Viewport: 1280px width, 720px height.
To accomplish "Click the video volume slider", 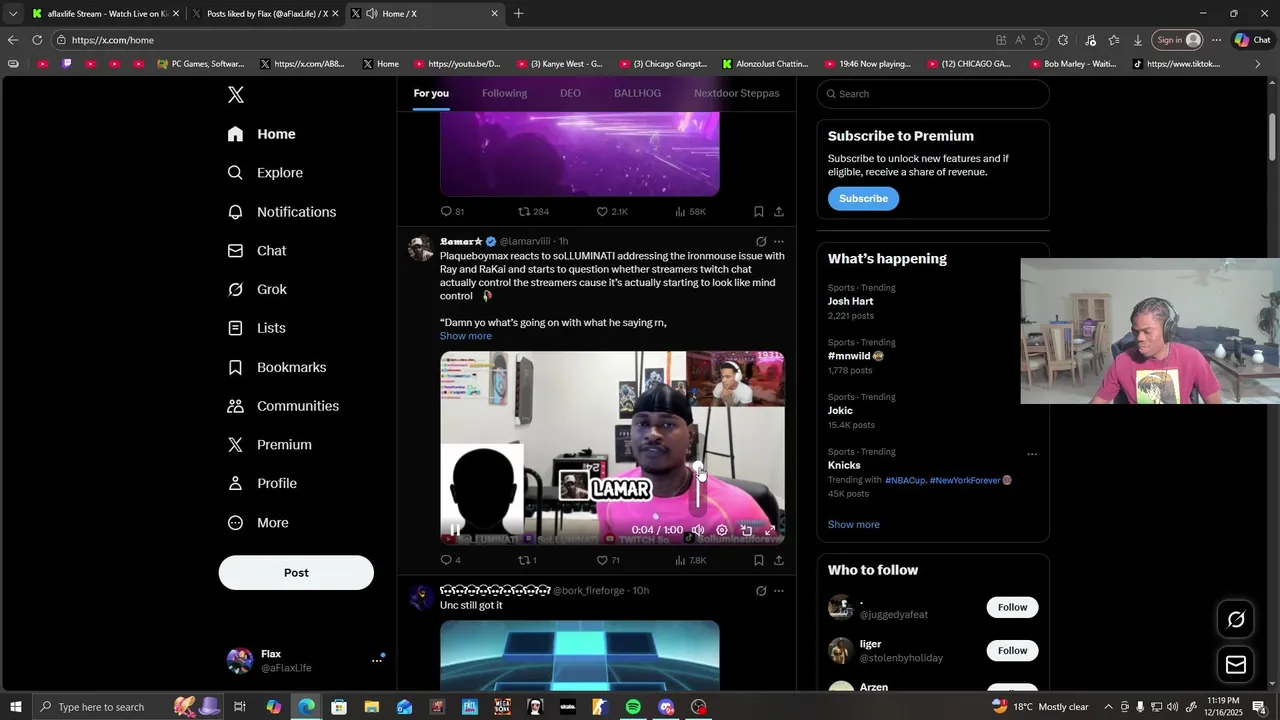I will (x=698, y=487).
